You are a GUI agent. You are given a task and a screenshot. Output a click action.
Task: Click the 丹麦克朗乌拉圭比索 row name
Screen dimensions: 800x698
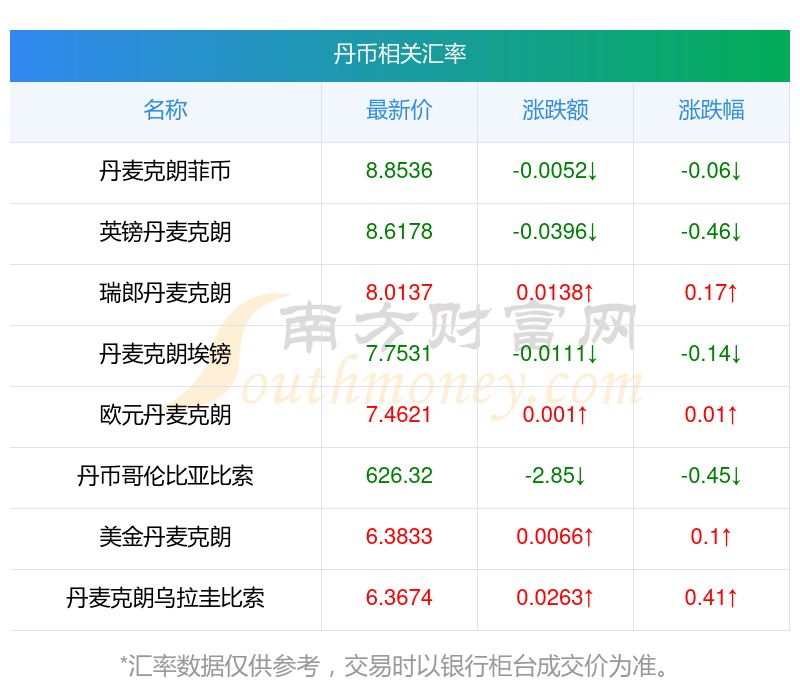165,597
